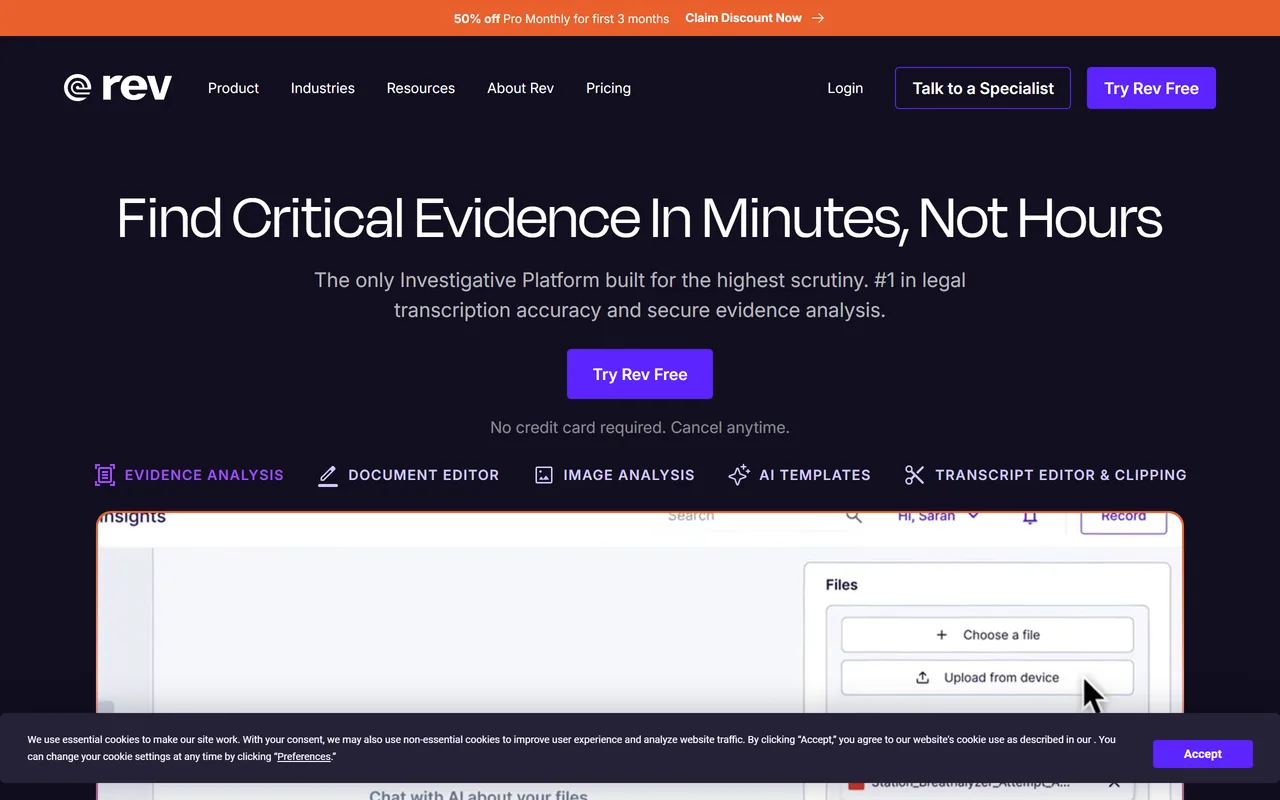Click the Image Analysis picture icon
Image resolution: width=1280 pixels, height=800 pixels.
click(x=543, y=475)
